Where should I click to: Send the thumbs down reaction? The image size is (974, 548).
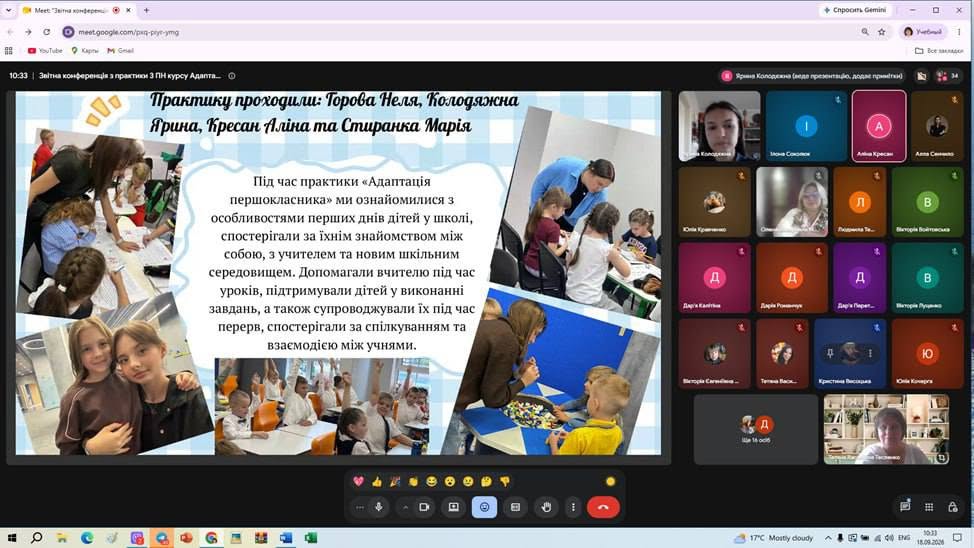[505, 482]
